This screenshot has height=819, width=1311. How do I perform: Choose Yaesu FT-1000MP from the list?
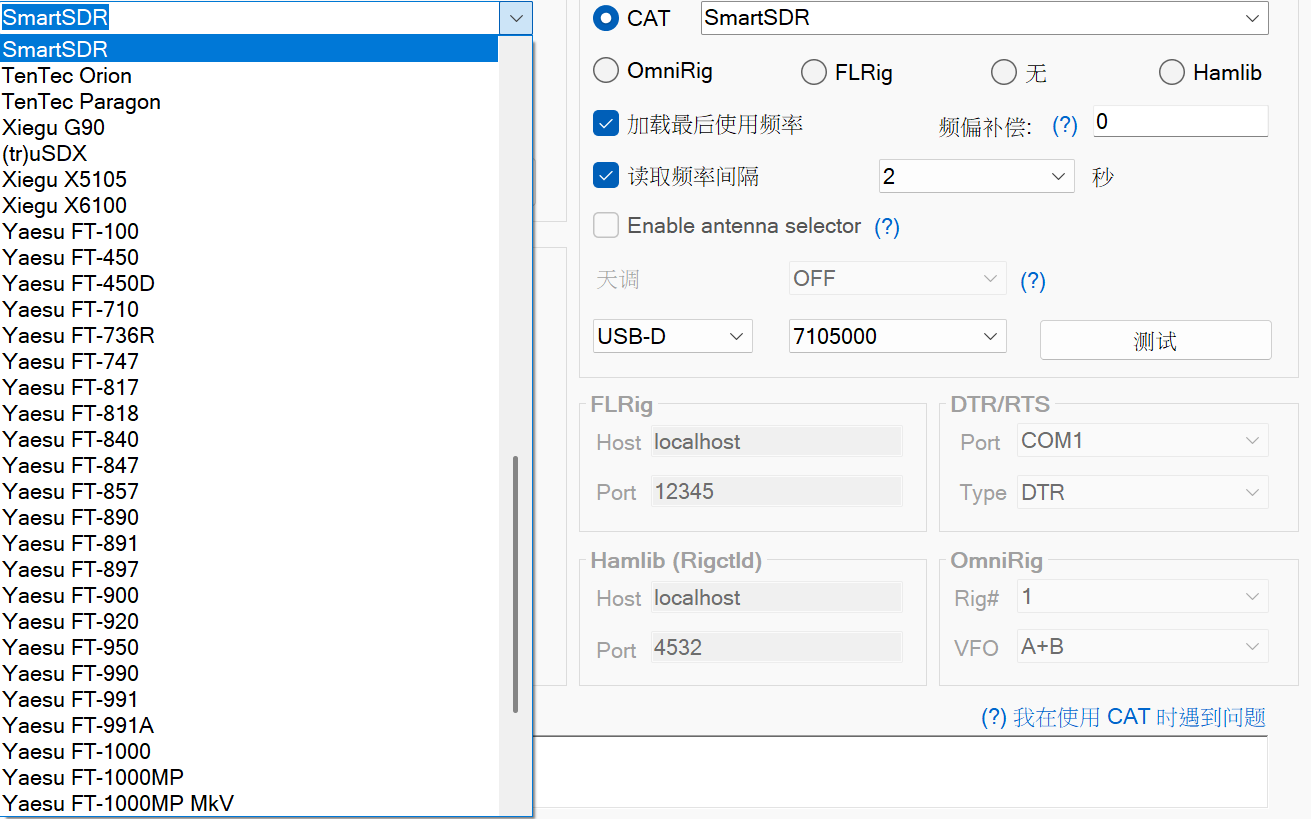(249, 777)
